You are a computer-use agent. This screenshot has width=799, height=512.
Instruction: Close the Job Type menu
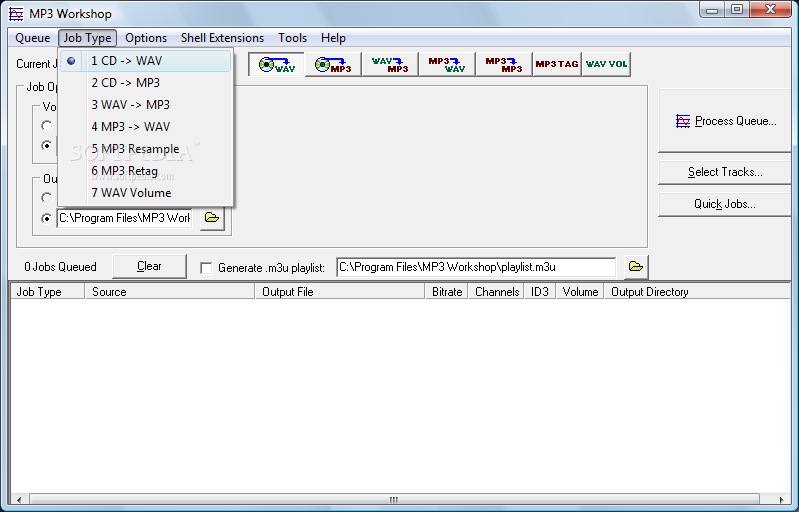pyautogui.click(x=88, y=38)
